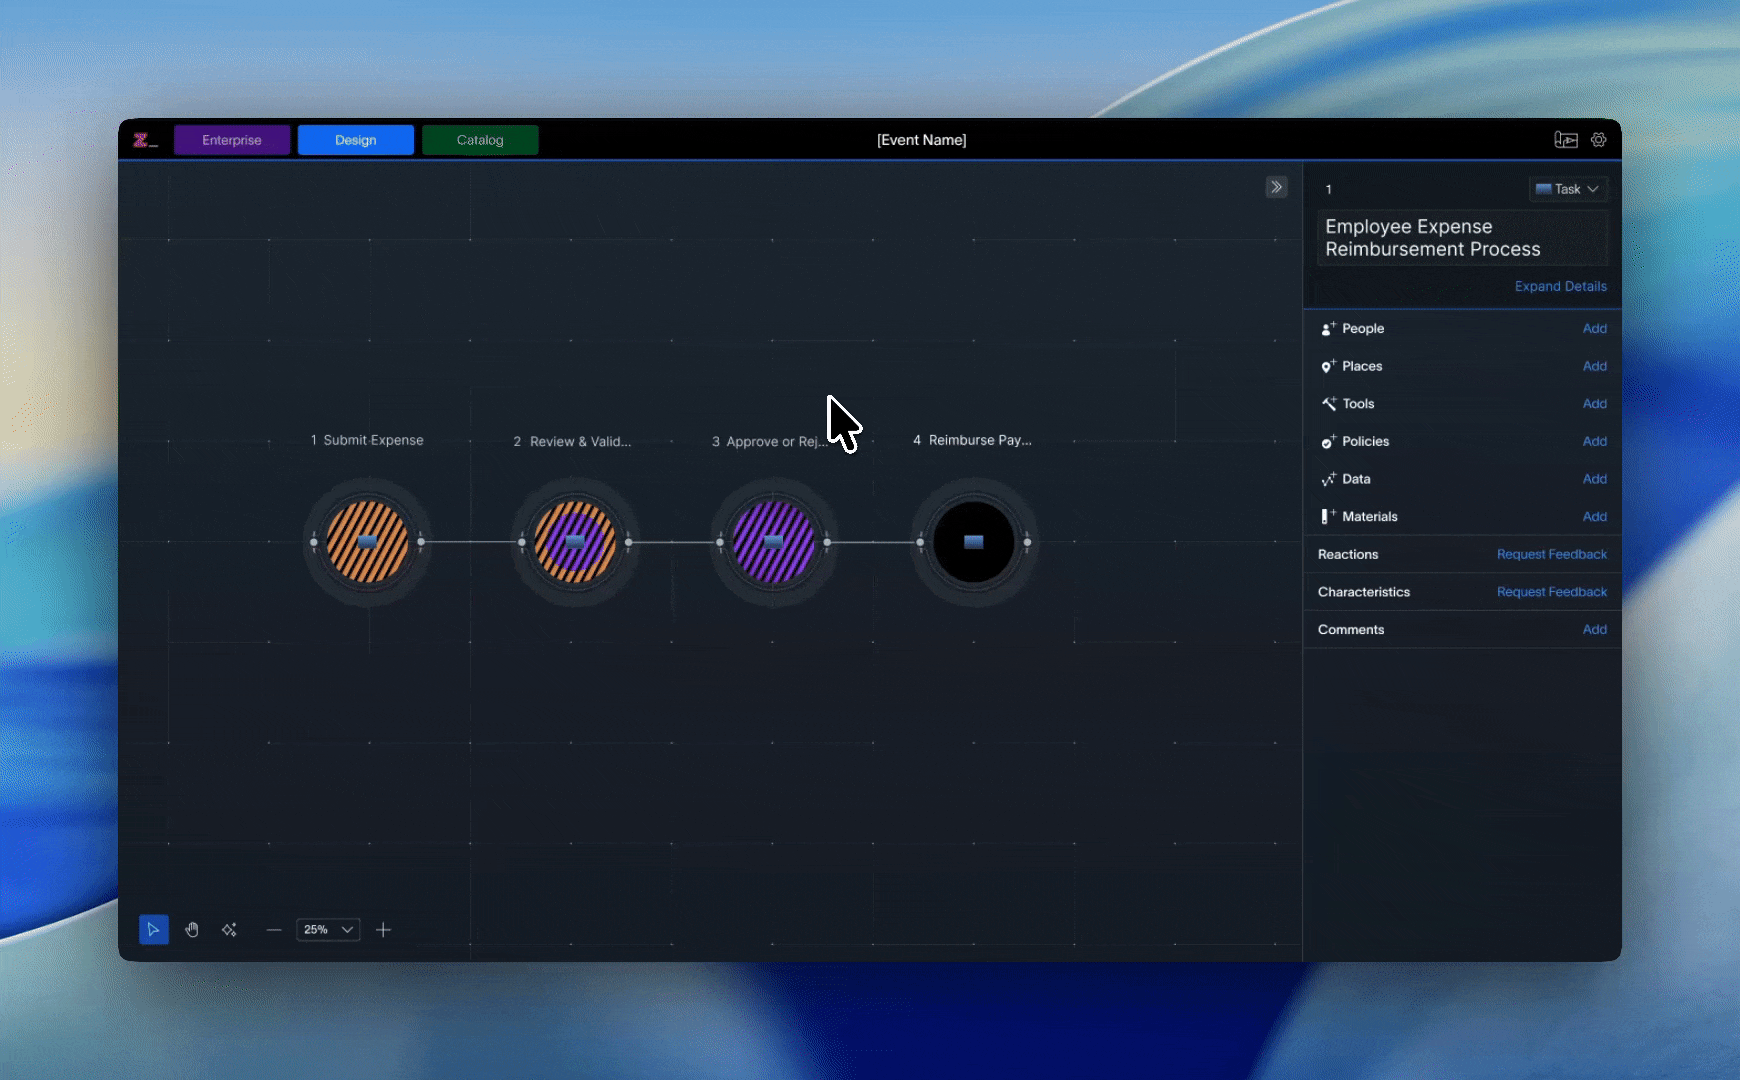Add Tools to the task
The height and width of the screenshot is (1080, 1740).
[x=1594, y=404]
